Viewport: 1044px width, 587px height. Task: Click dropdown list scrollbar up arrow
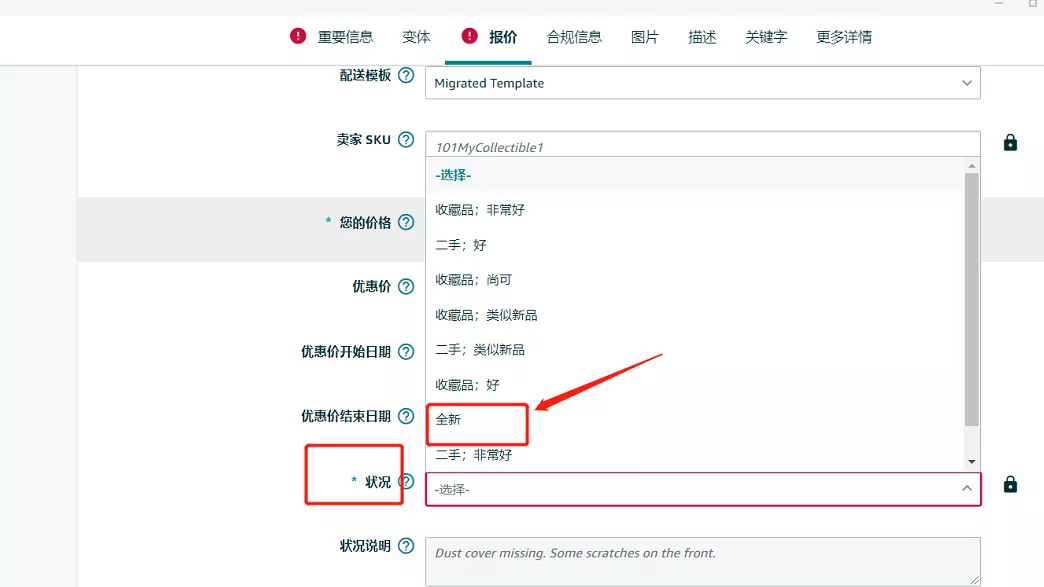pyautogui.click(x=971, y=166)
